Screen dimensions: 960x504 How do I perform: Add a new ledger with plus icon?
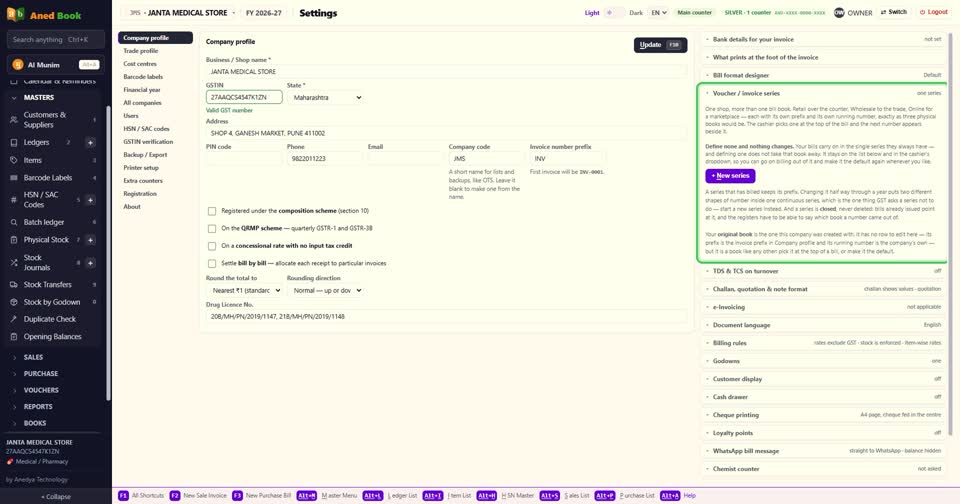coord(90,142)
